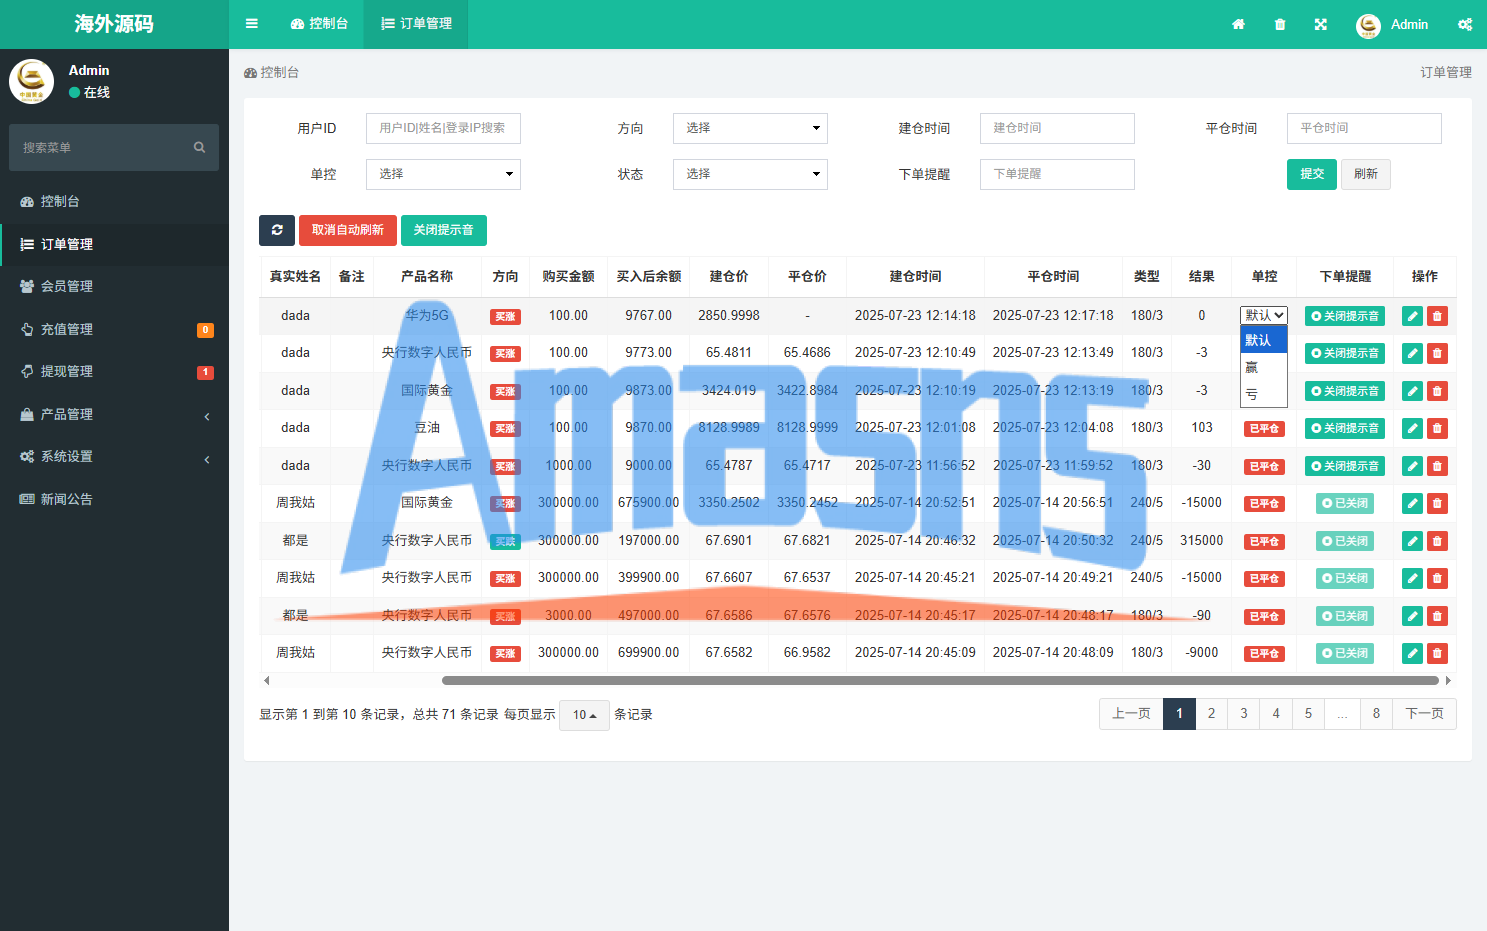Click the hamburger menu toggle icon
This screenshot has width=1487, height=931.
(252, 24)
